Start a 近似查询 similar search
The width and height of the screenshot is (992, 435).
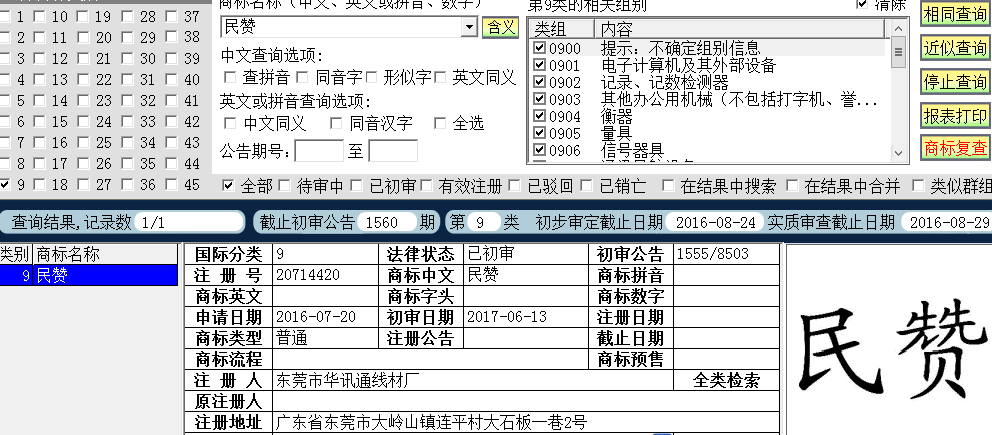click(x=955, y=47)
